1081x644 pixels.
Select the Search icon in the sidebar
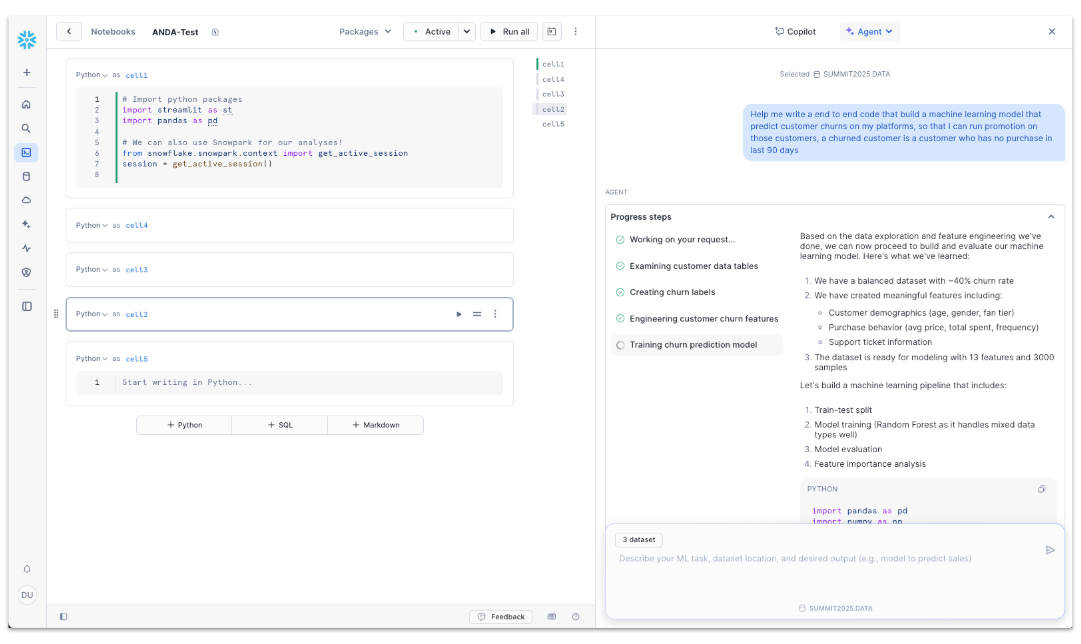point(26,128)
